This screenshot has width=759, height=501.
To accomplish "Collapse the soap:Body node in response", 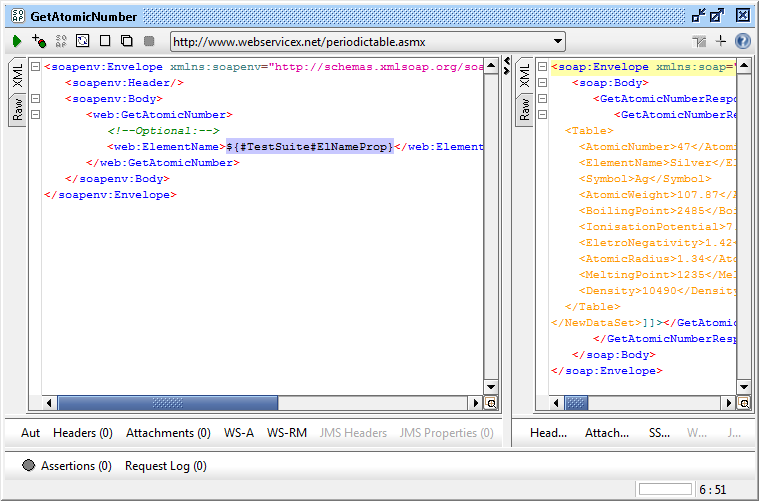I will pos(543,83).
